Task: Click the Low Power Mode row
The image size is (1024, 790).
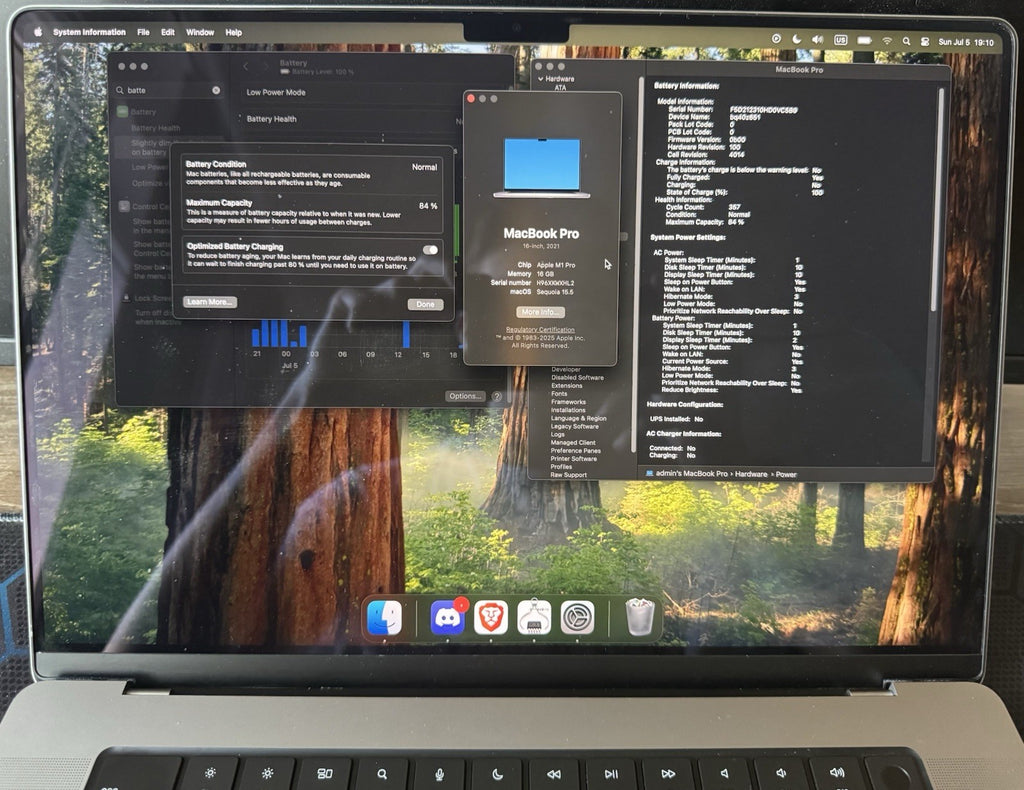Action: click(353, 93)
